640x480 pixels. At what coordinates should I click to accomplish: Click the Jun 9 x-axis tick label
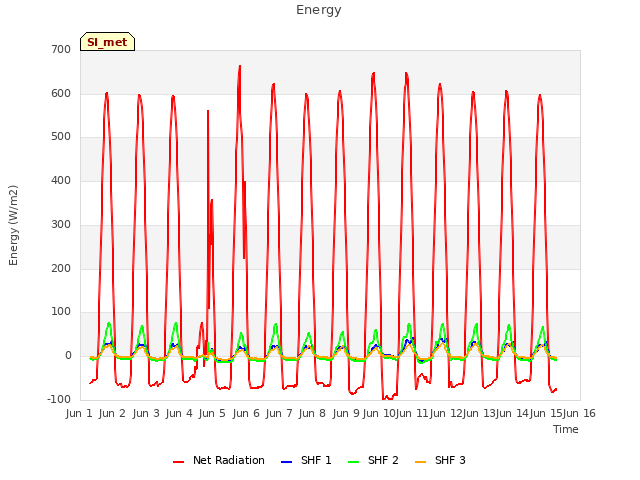[346, 413]
